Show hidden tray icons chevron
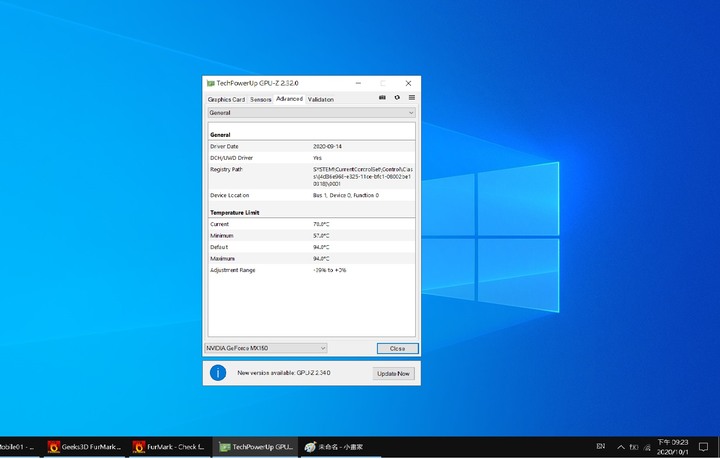The width and height of the screenshot is (720, 459). pos(621,447)
